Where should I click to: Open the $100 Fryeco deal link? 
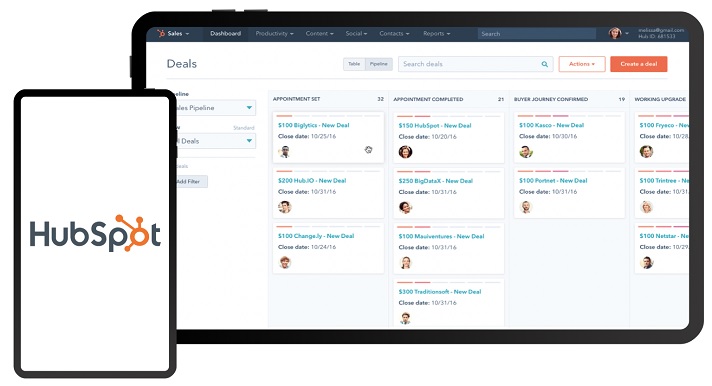(664, 125)
